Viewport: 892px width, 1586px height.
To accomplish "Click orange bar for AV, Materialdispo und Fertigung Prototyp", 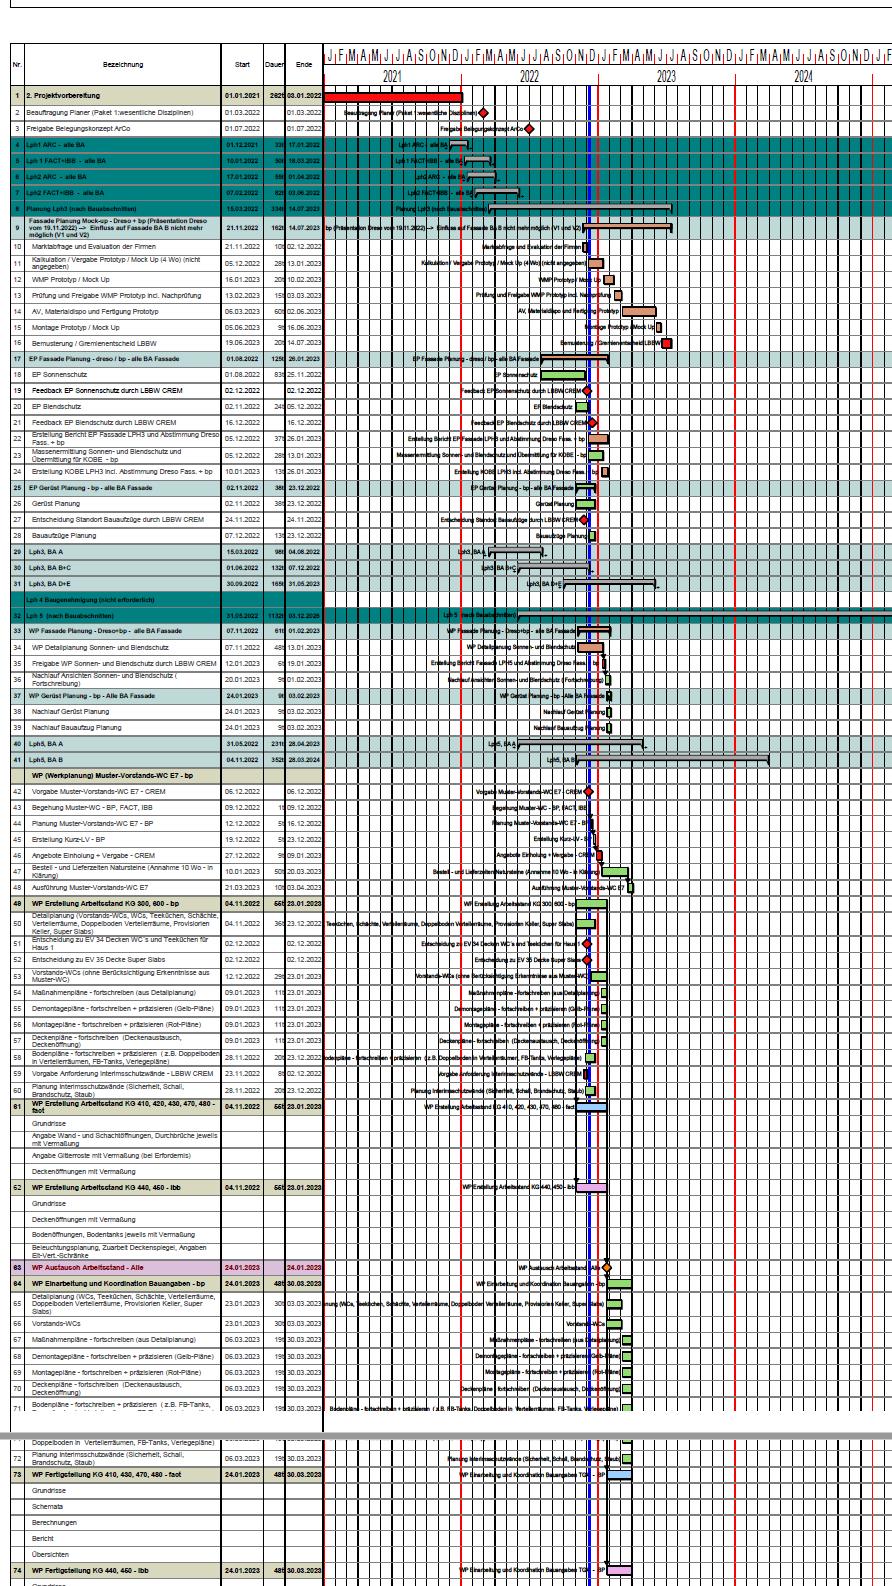I will click(x=638, y=311).
